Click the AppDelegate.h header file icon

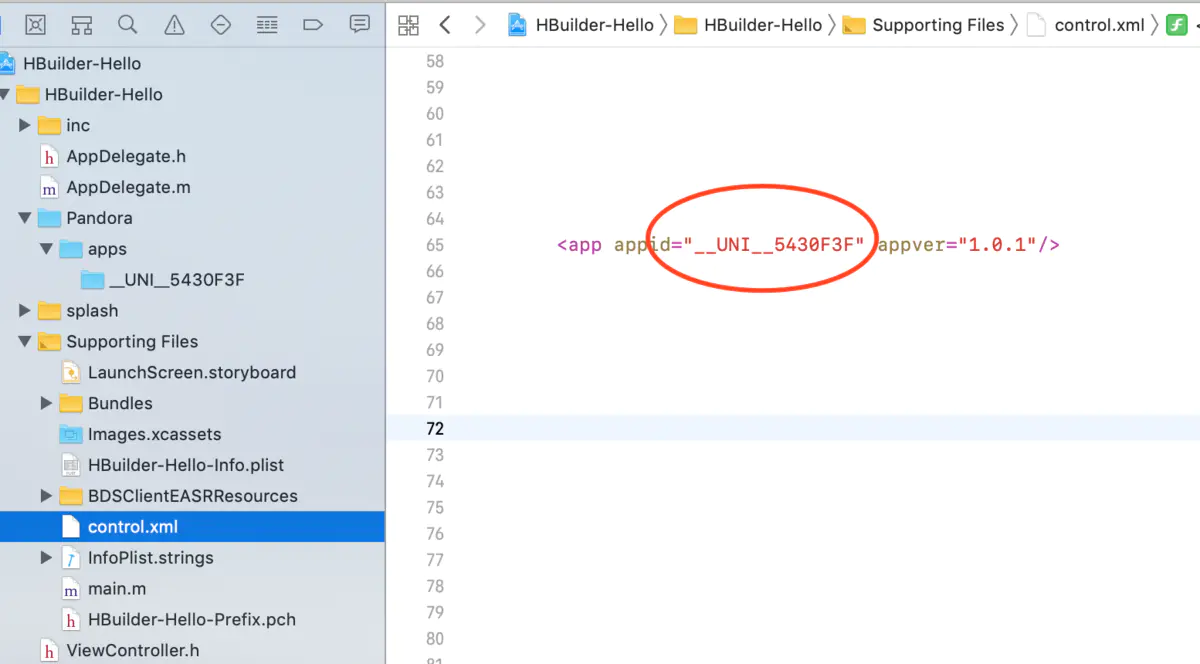[48, 157]
